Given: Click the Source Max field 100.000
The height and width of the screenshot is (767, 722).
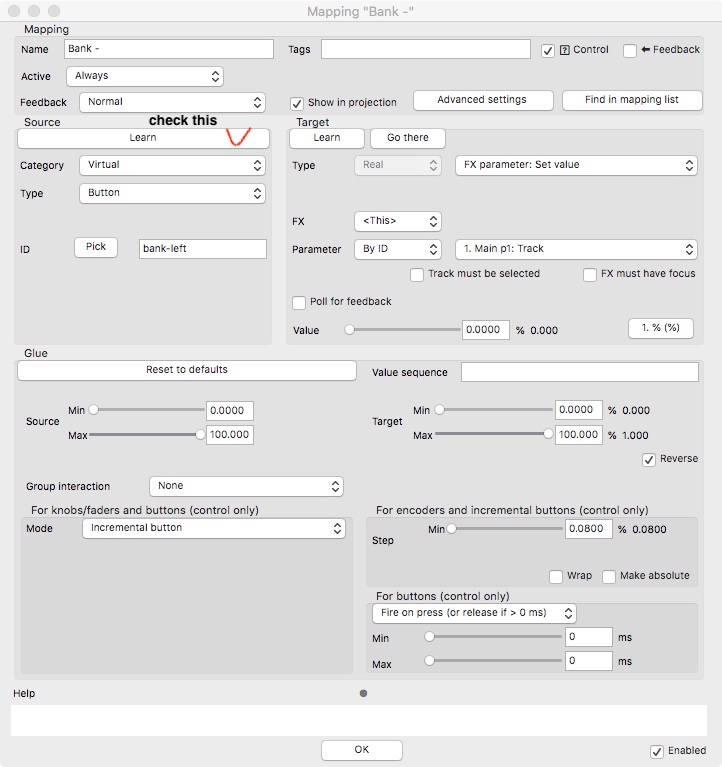Looking at the screenshot, I should [230, 435].
